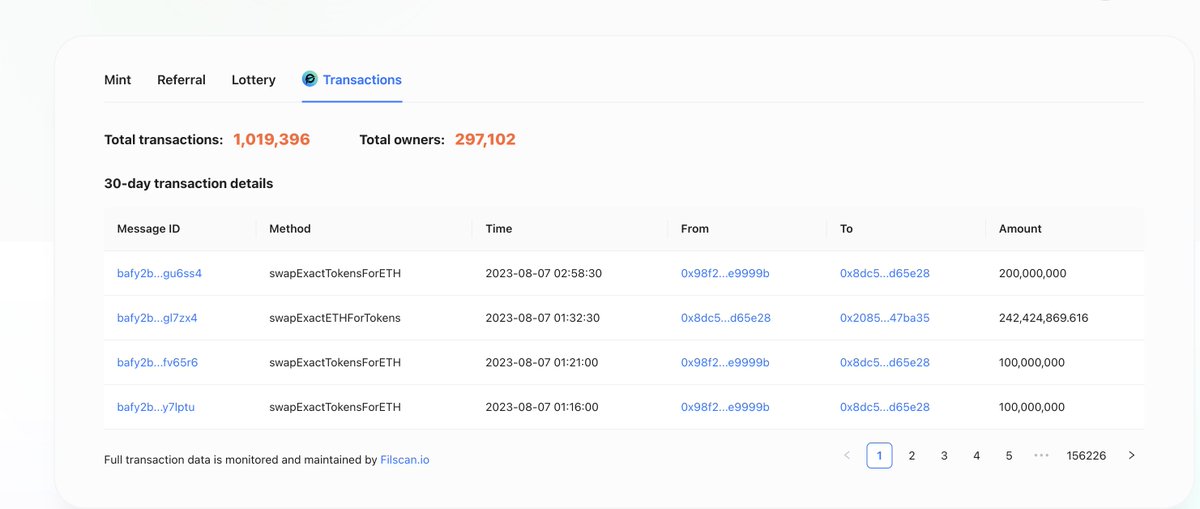The height and width of the screenshot is (509, 1200).
Task: Go to page 5
Action: [1009, 455]
